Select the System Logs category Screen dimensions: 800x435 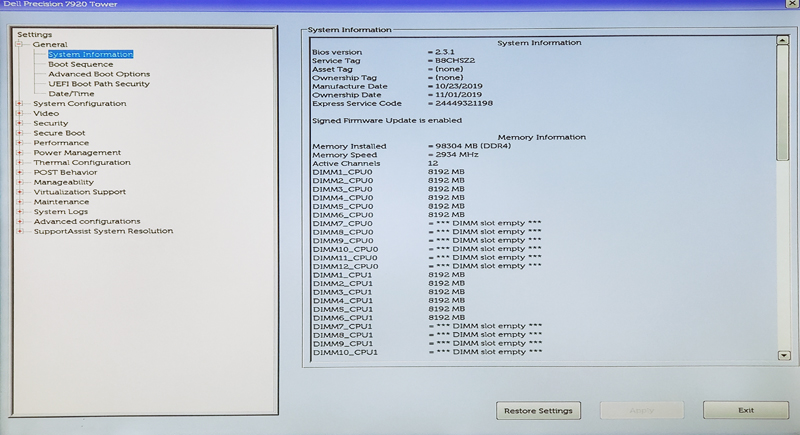coord(61,212)
